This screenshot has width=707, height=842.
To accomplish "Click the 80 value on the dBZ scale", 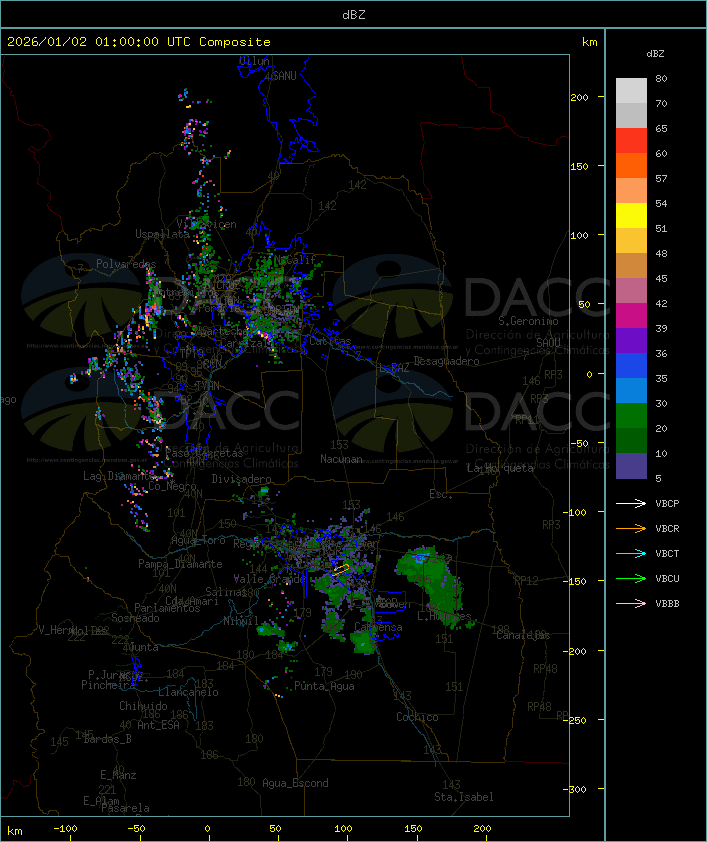I will click(x=661, y=78).
